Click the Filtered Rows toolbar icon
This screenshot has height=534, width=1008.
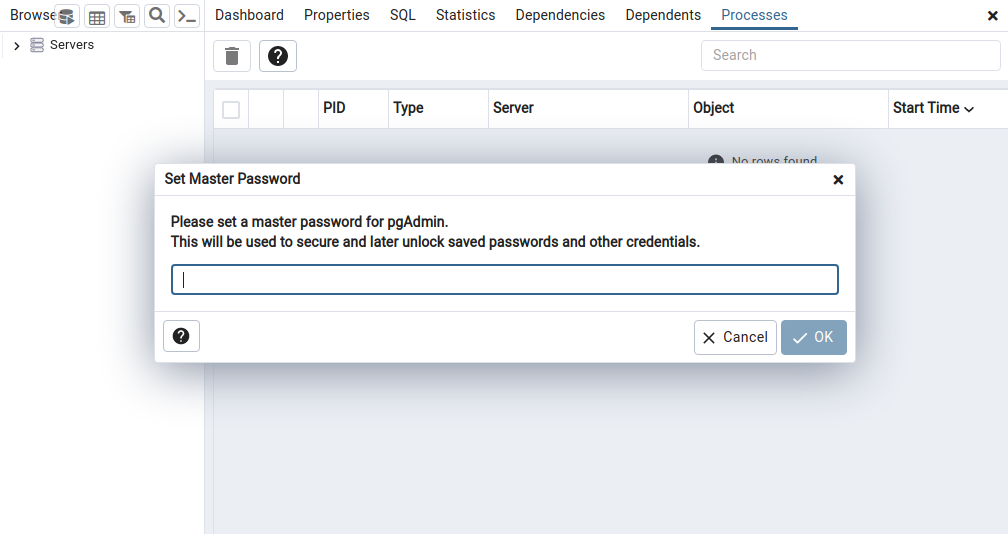coord(127,16)
